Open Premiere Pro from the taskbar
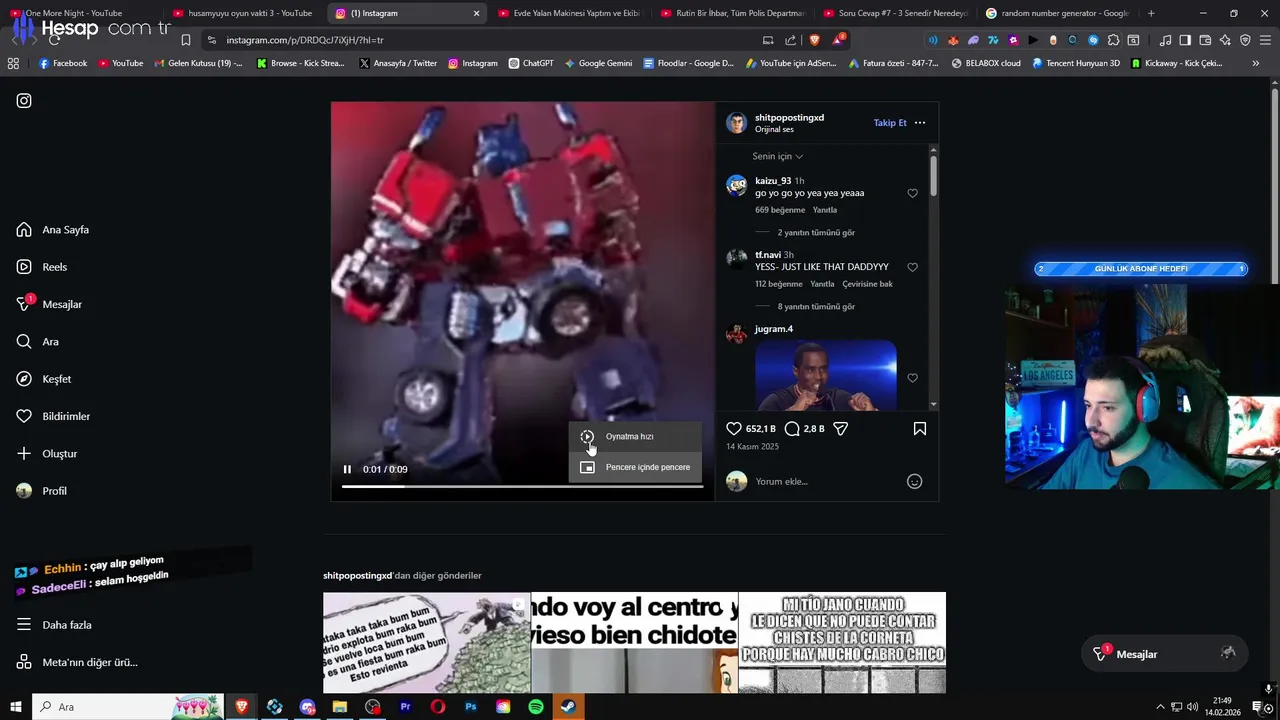The image size is (1280, 720). [405, 707]
